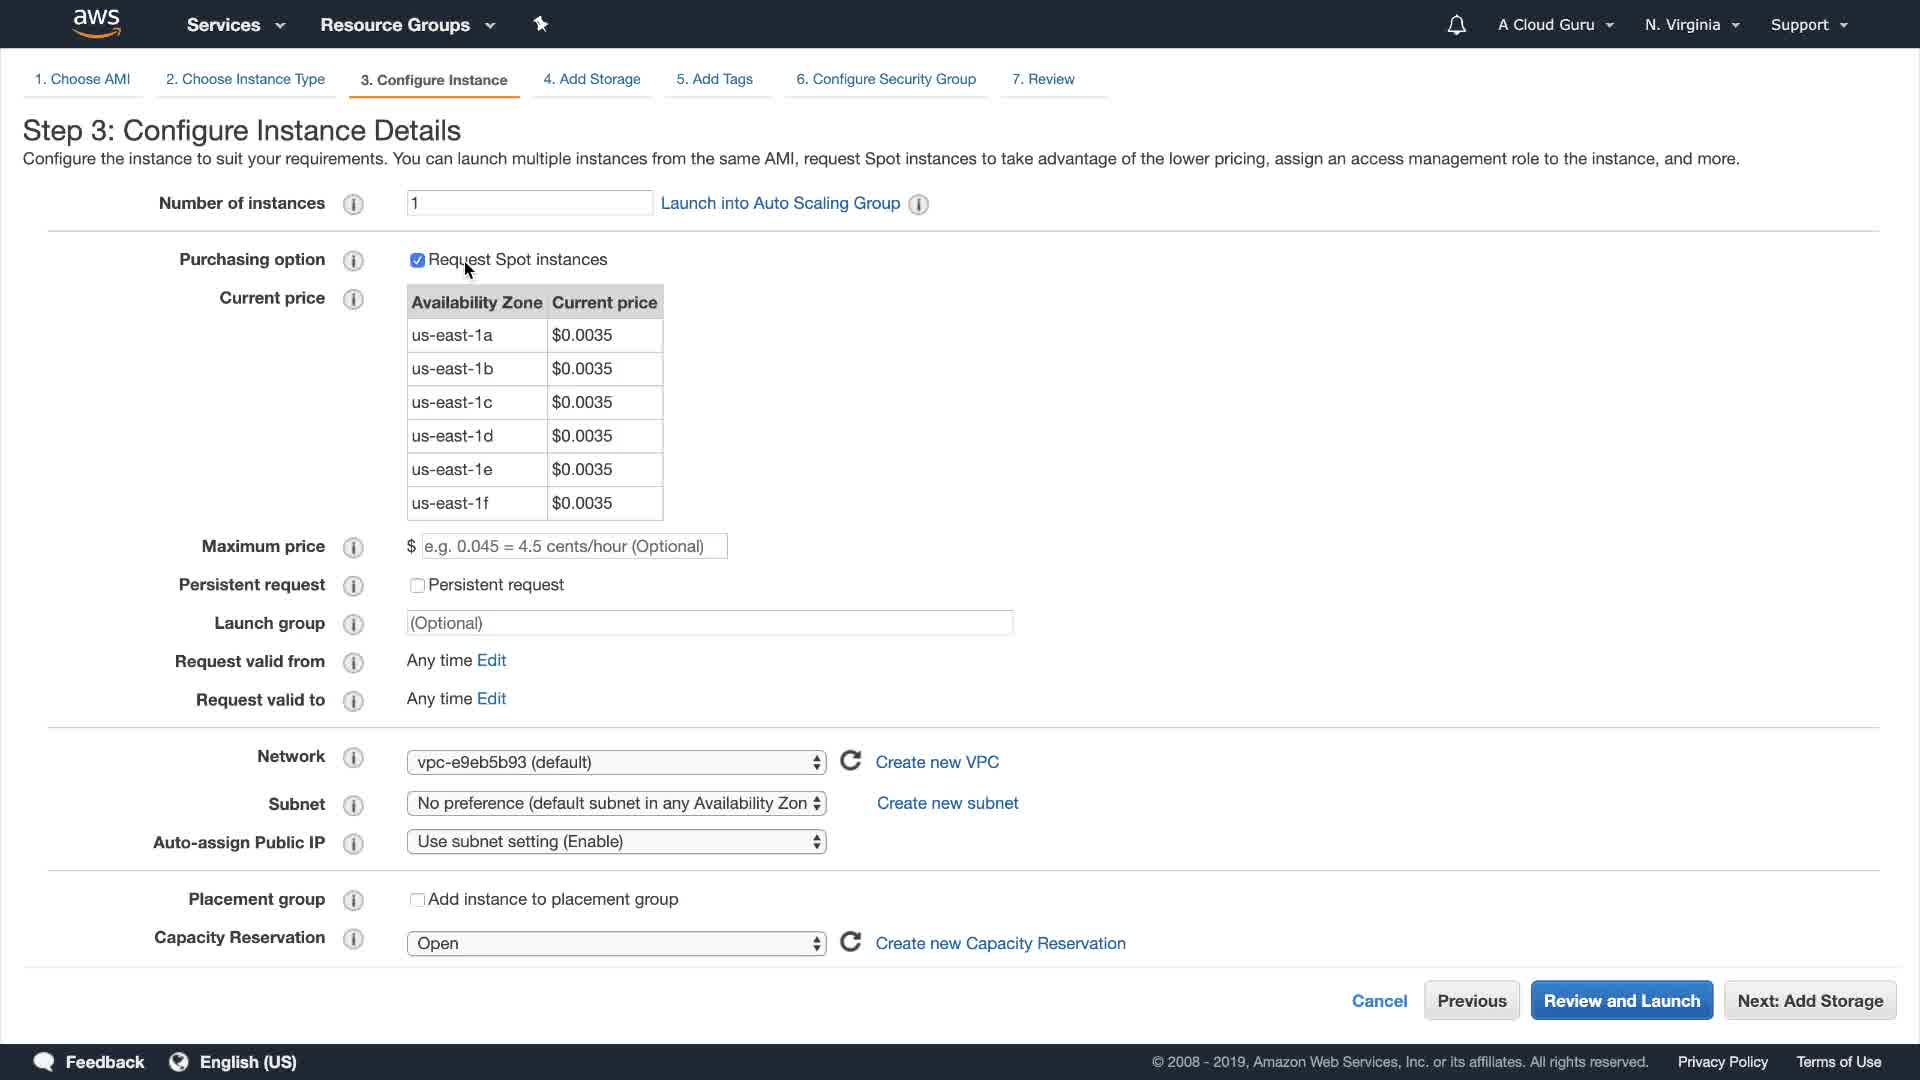Enable the Persistent request checkbox
Viewport: 1920px width, 1080px height.
tap(417, 586)
